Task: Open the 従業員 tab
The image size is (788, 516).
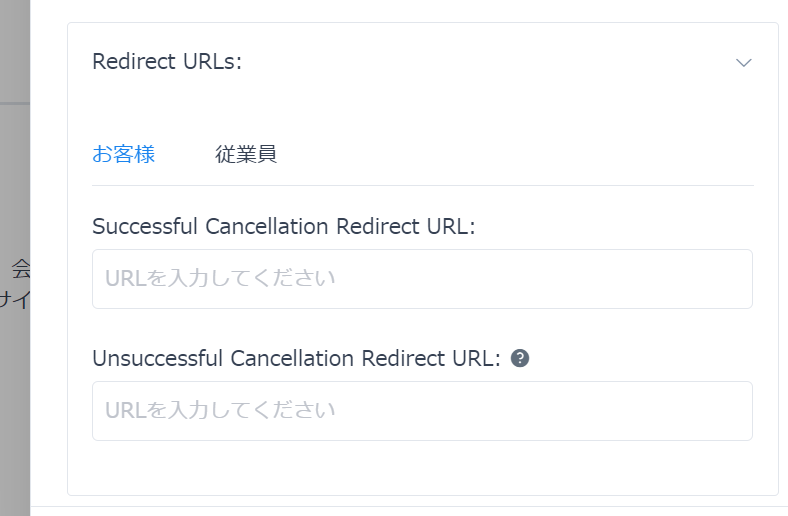Action: coord(246,154)
